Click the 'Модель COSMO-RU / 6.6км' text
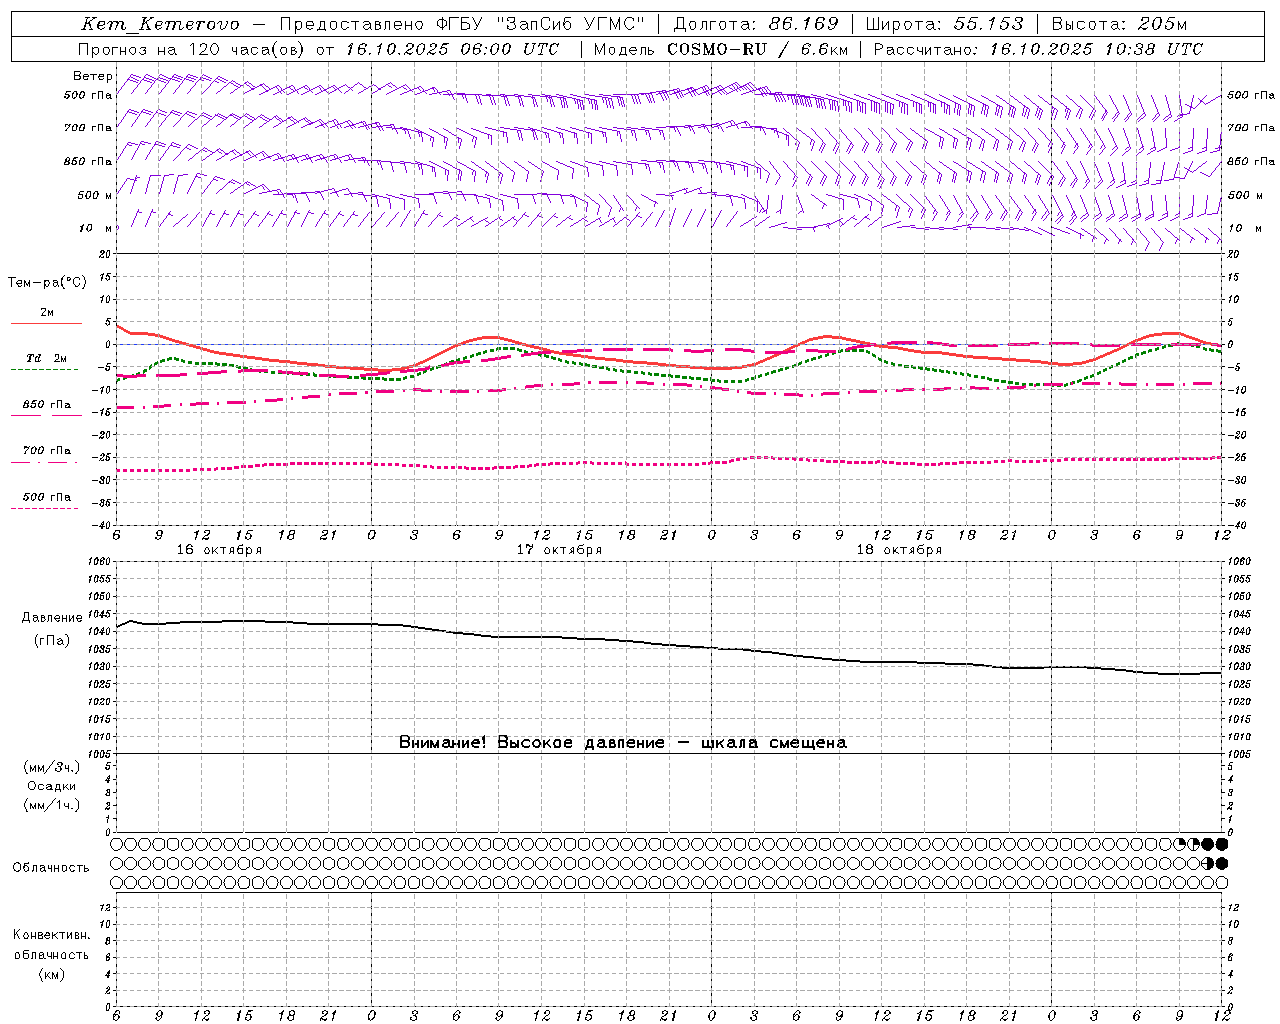1280x1024 pixels. coord(720,49)
